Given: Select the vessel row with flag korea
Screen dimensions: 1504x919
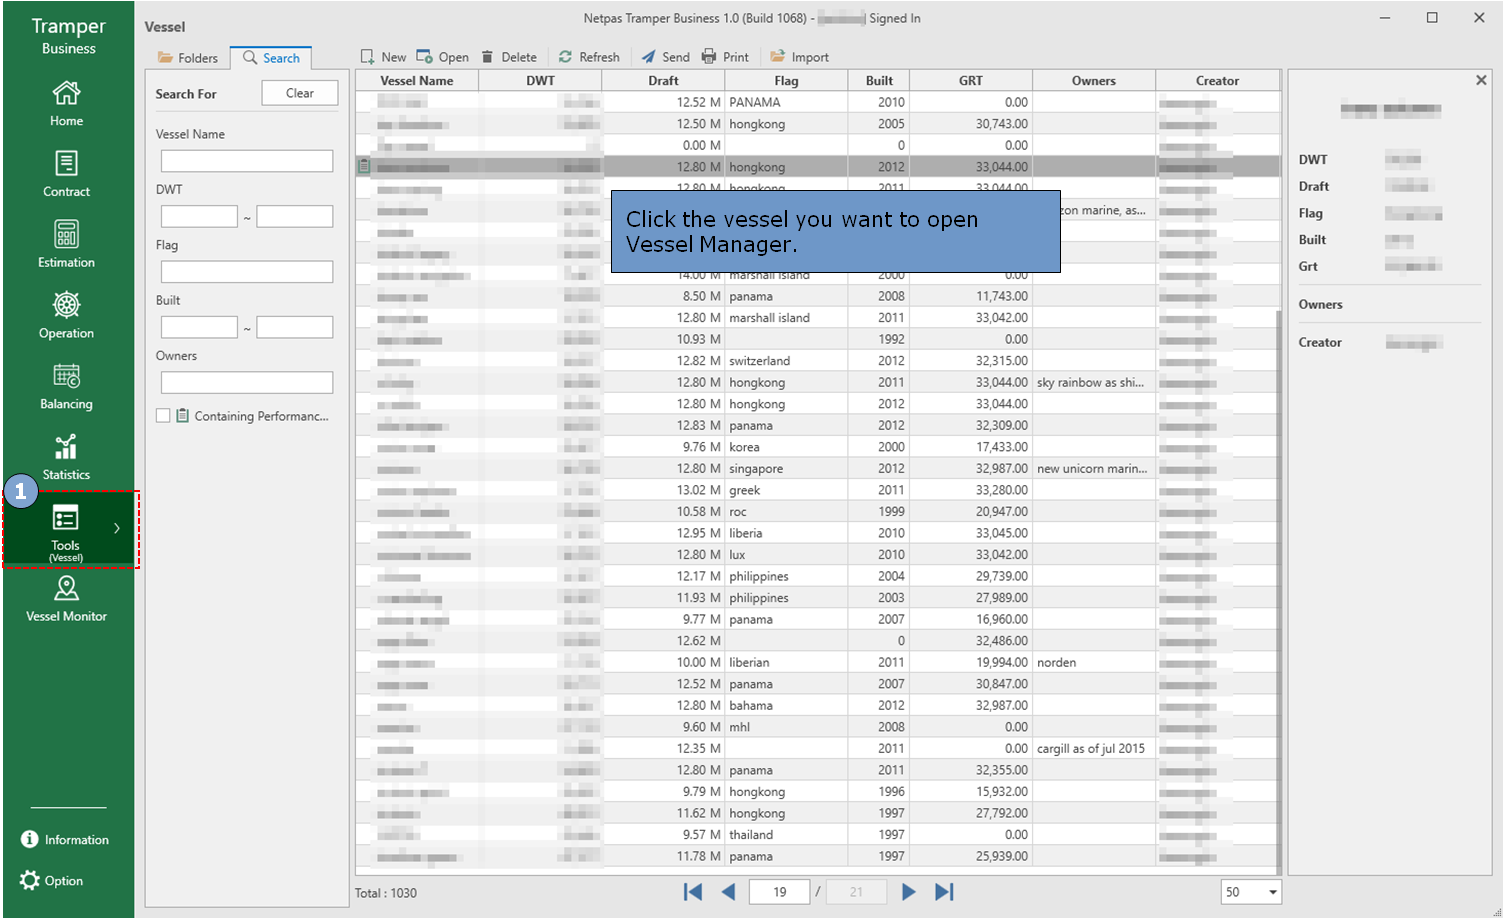Looking at the screenshot, I should coord(817,447).
